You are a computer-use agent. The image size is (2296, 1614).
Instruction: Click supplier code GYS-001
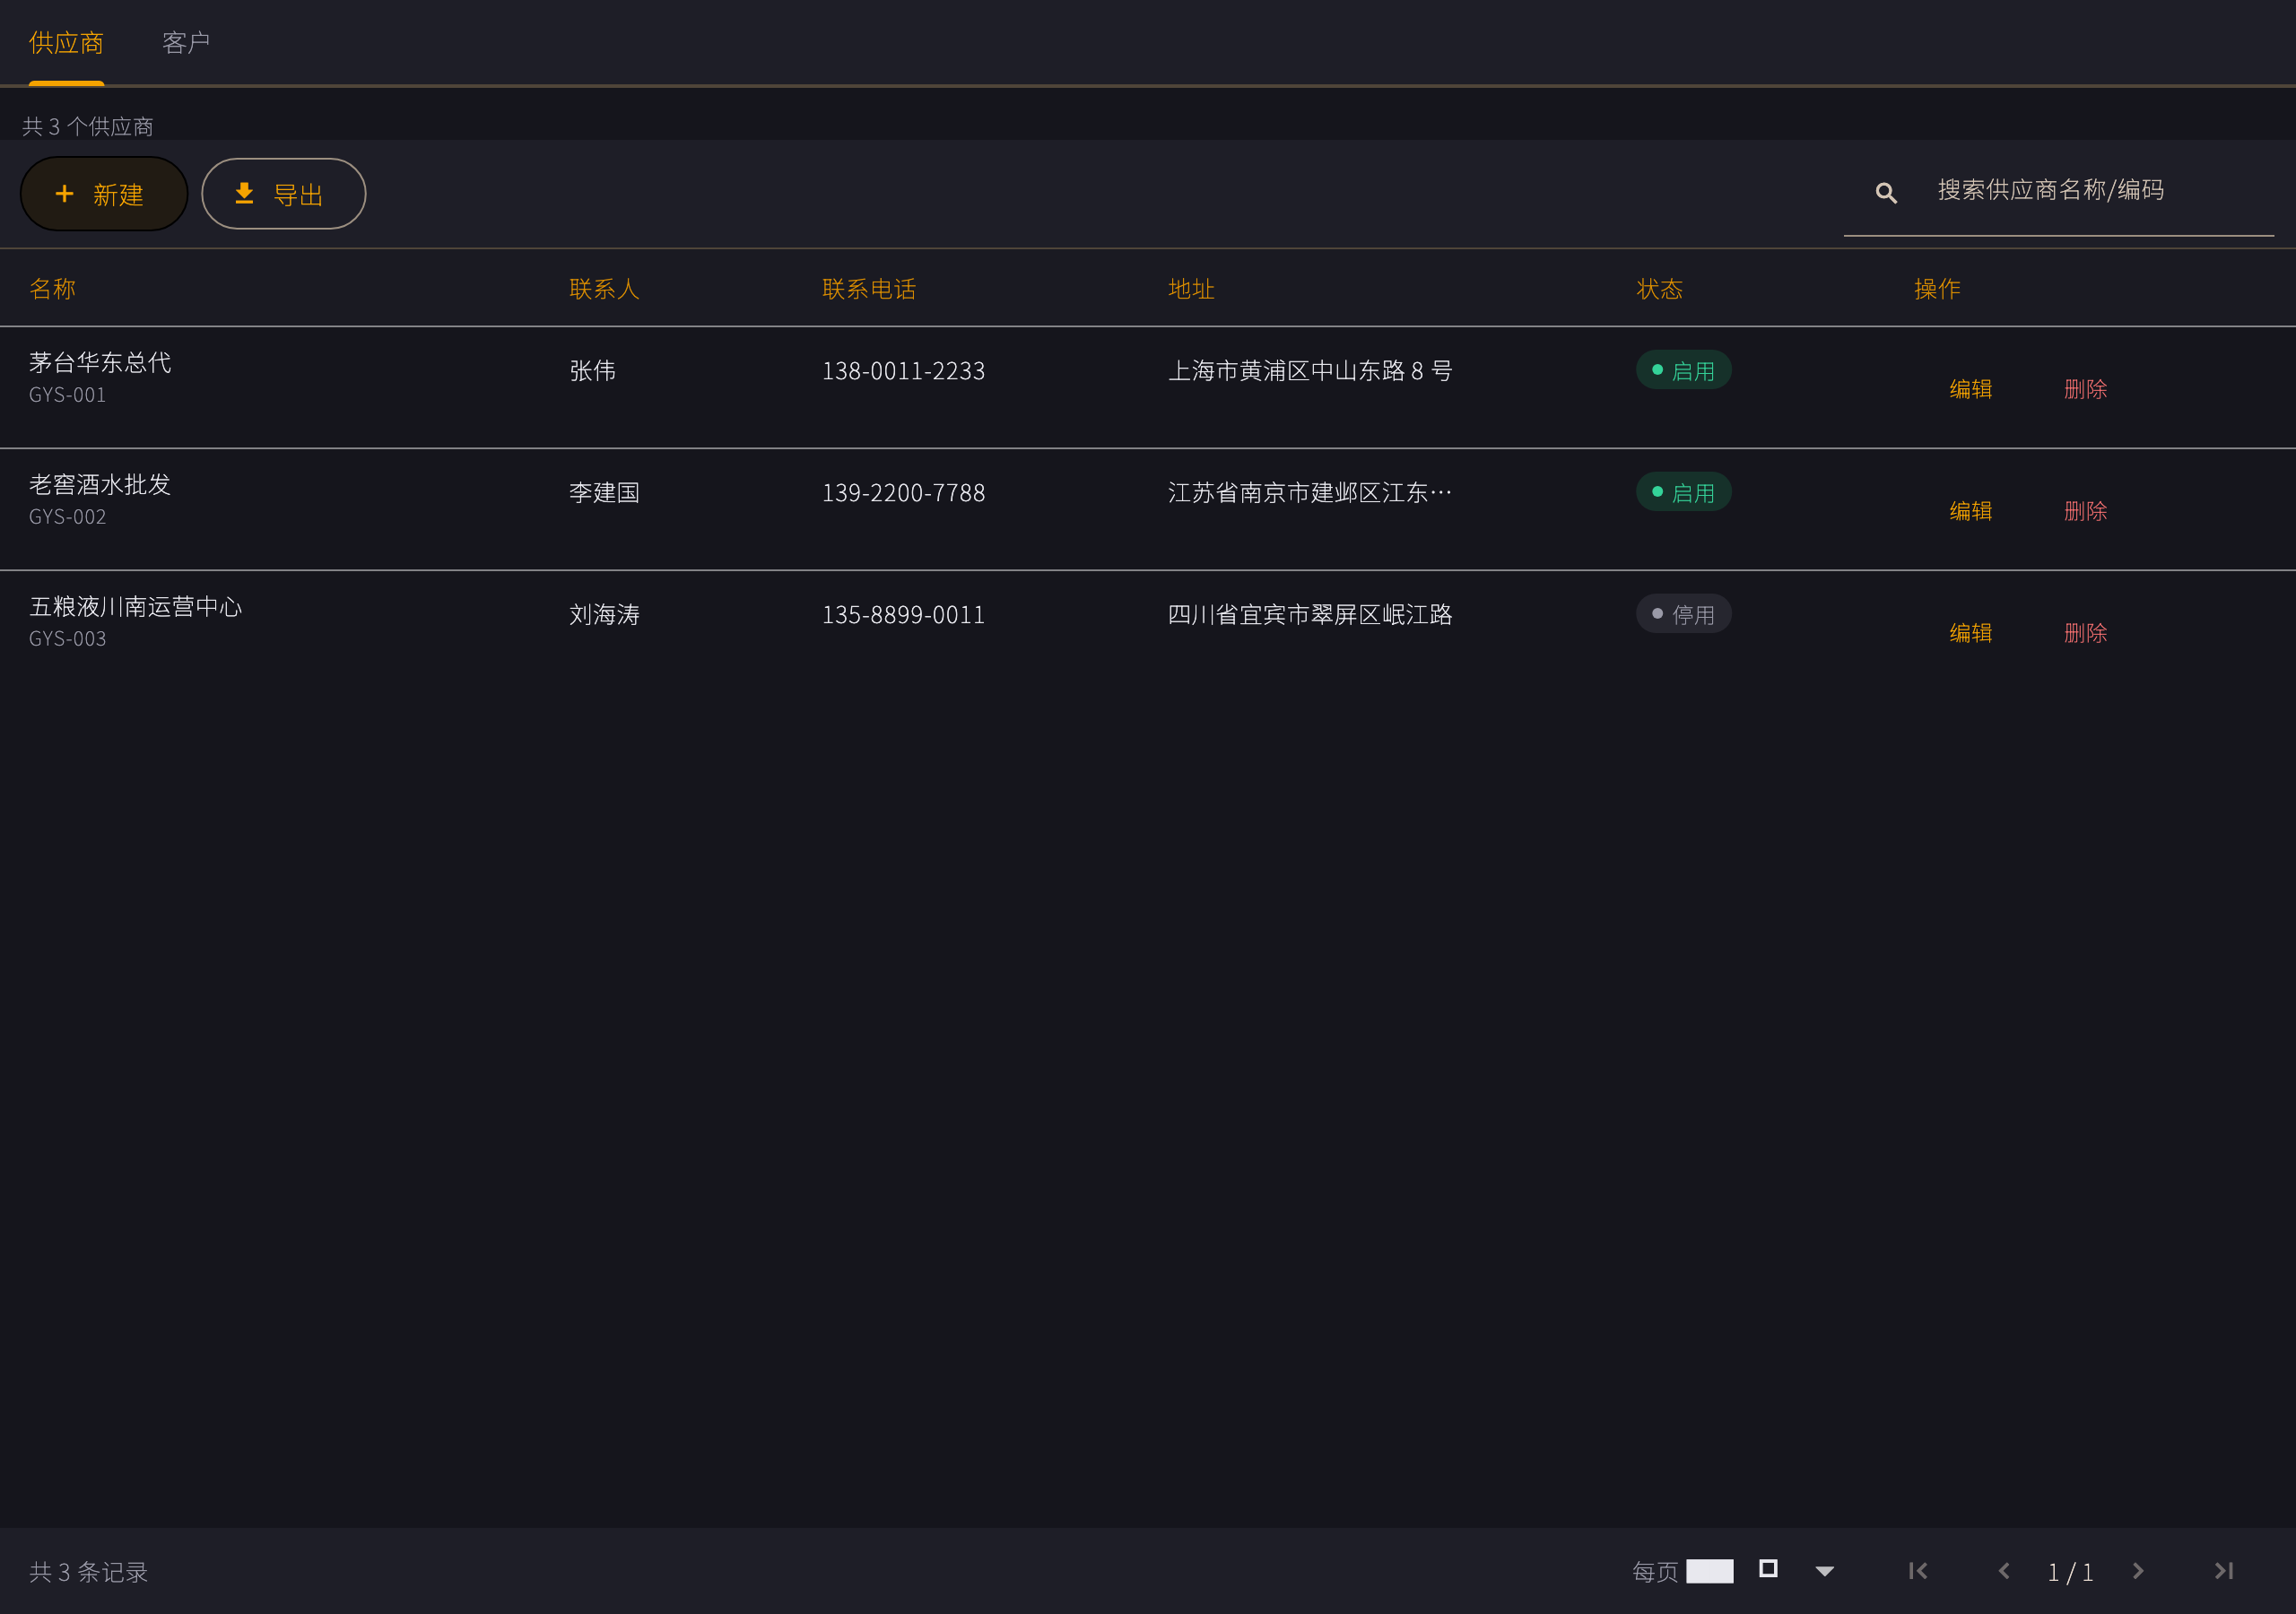pos(67,395)
